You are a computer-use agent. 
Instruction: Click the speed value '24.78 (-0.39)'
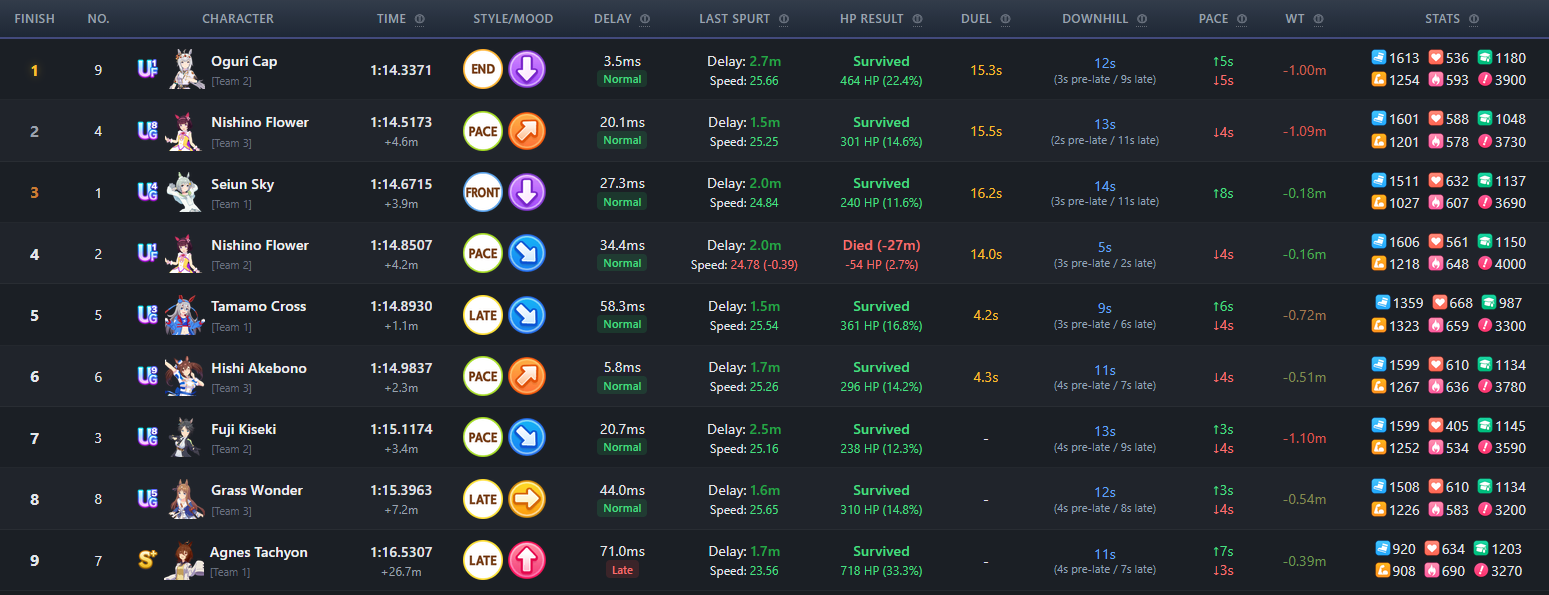tap(764, 264)
